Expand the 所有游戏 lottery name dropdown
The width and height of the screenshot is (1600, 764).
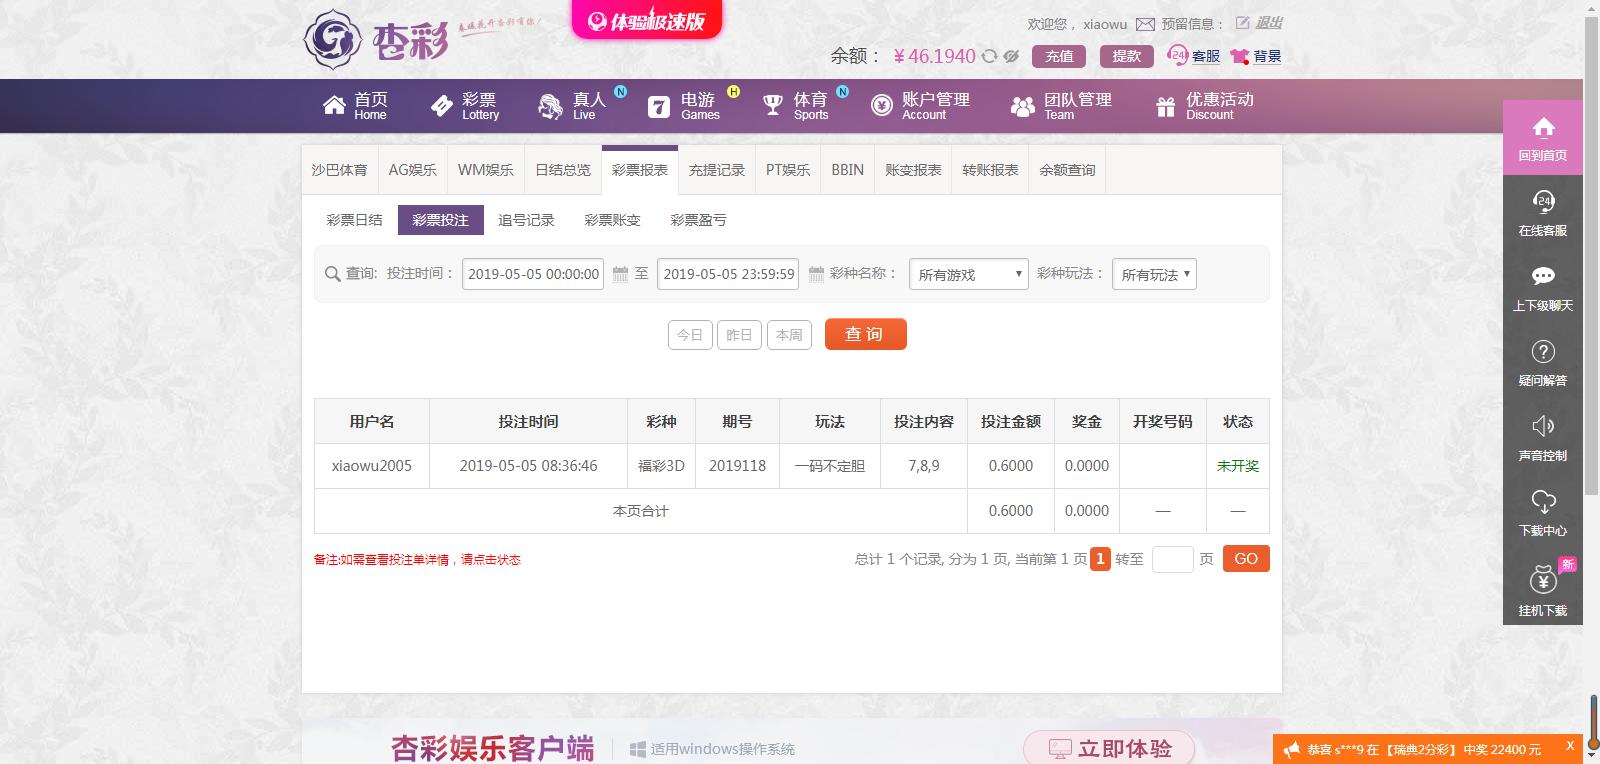(968, 274)
